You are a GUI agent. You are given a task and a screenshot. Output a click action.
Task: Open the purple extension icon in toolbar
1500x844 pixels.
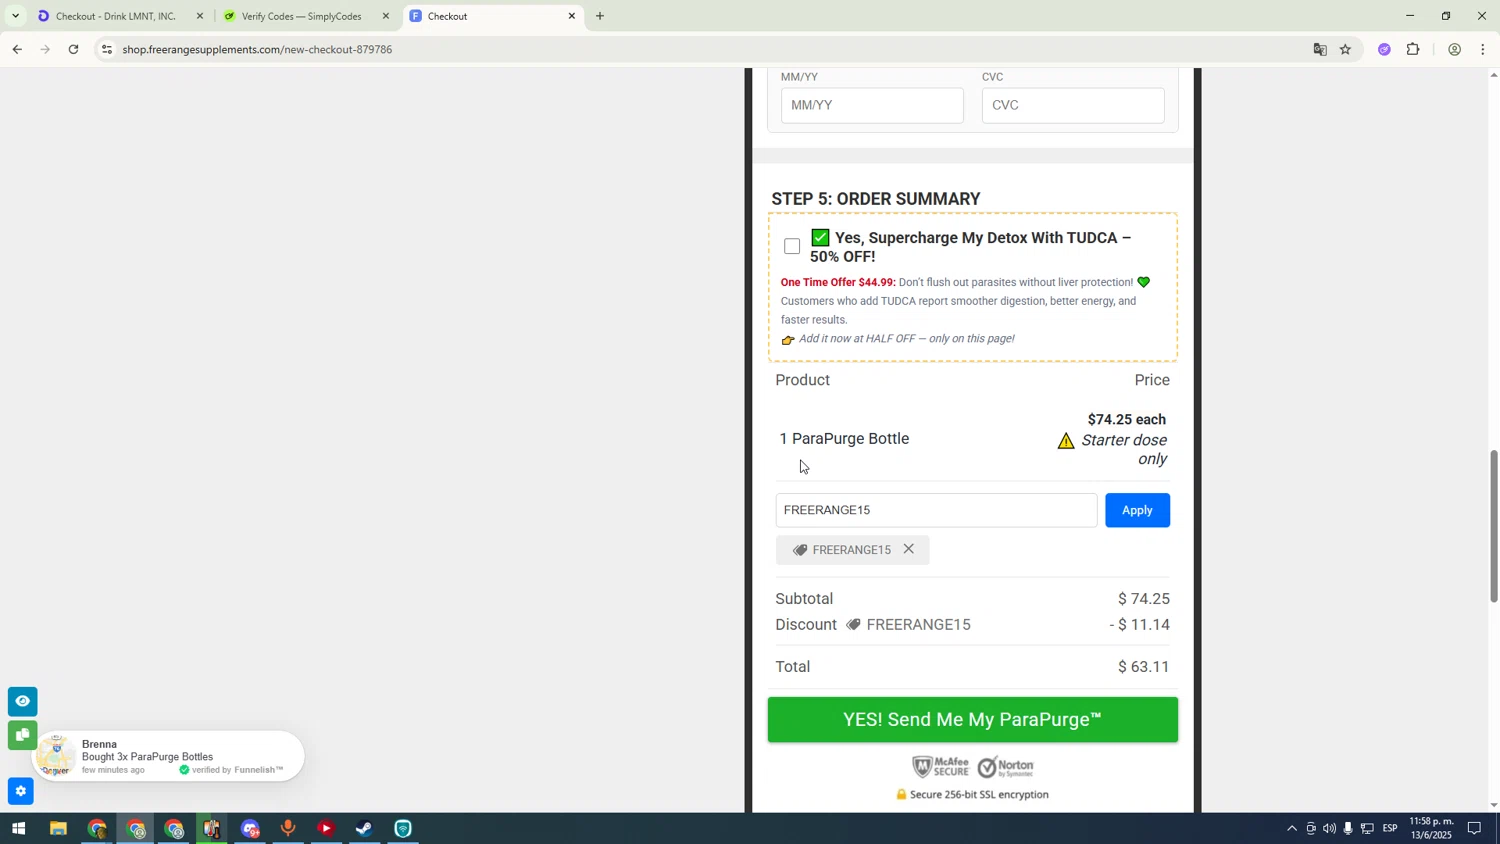tap(1384, 49)
